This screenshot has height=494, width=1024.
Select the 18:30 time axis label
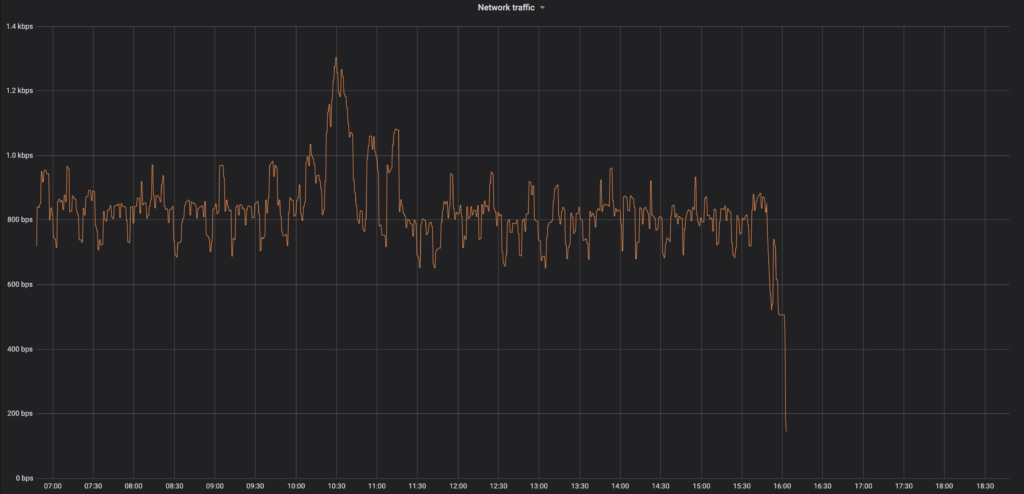(984, 486)
